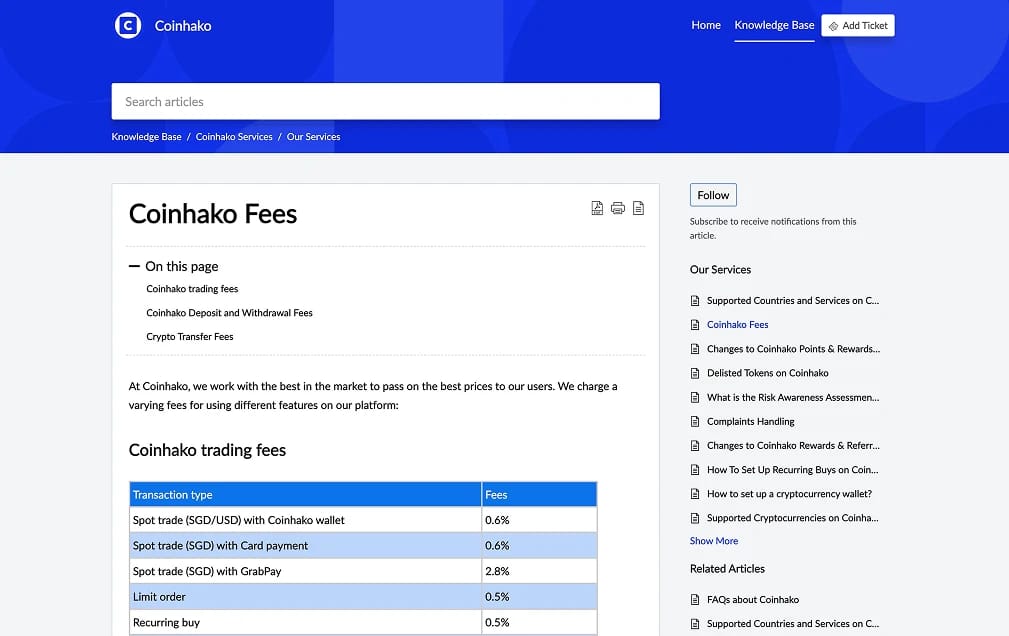Click the Coinhako logo icon
This screenshot has height=636, width=1009.
[x=128, y=26]
